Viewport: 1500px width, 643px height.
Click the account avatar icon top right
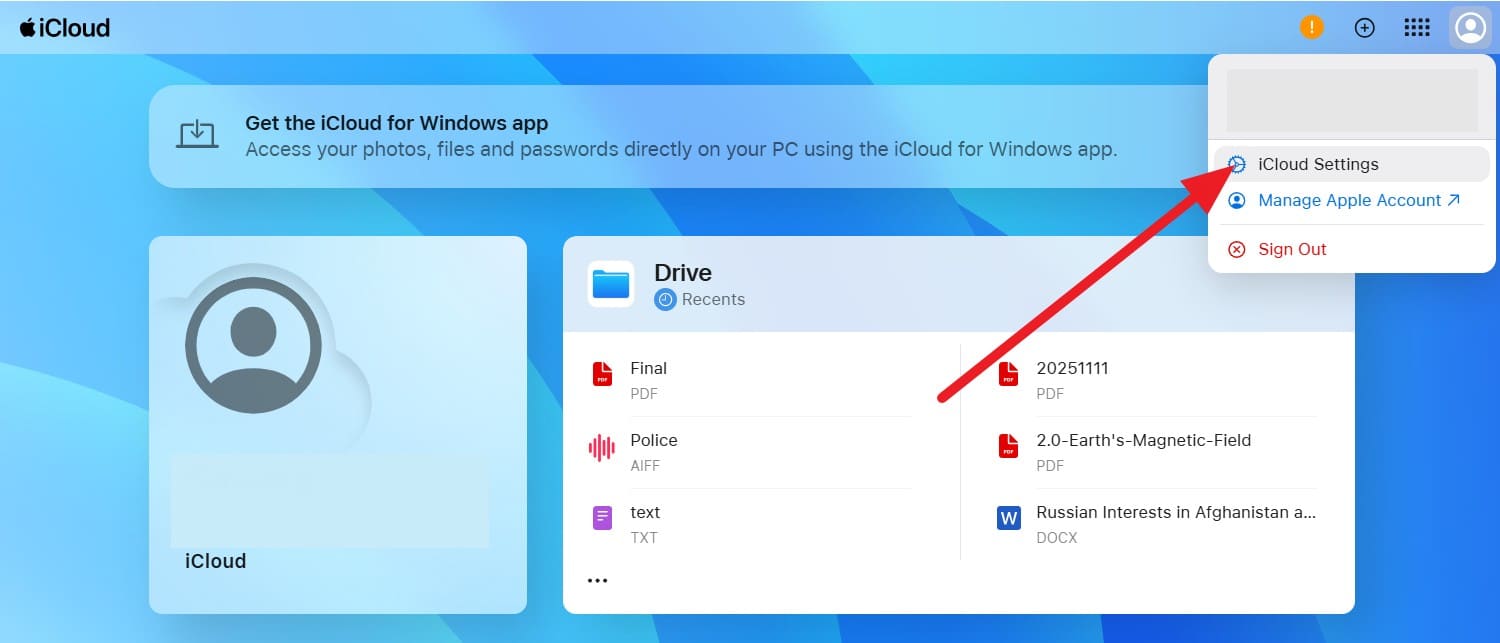point(1470,27)
